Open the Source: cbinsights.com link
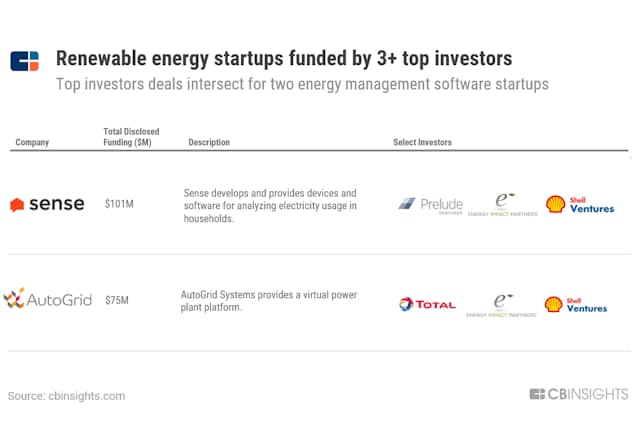638x445 pixels. (66, 396)
